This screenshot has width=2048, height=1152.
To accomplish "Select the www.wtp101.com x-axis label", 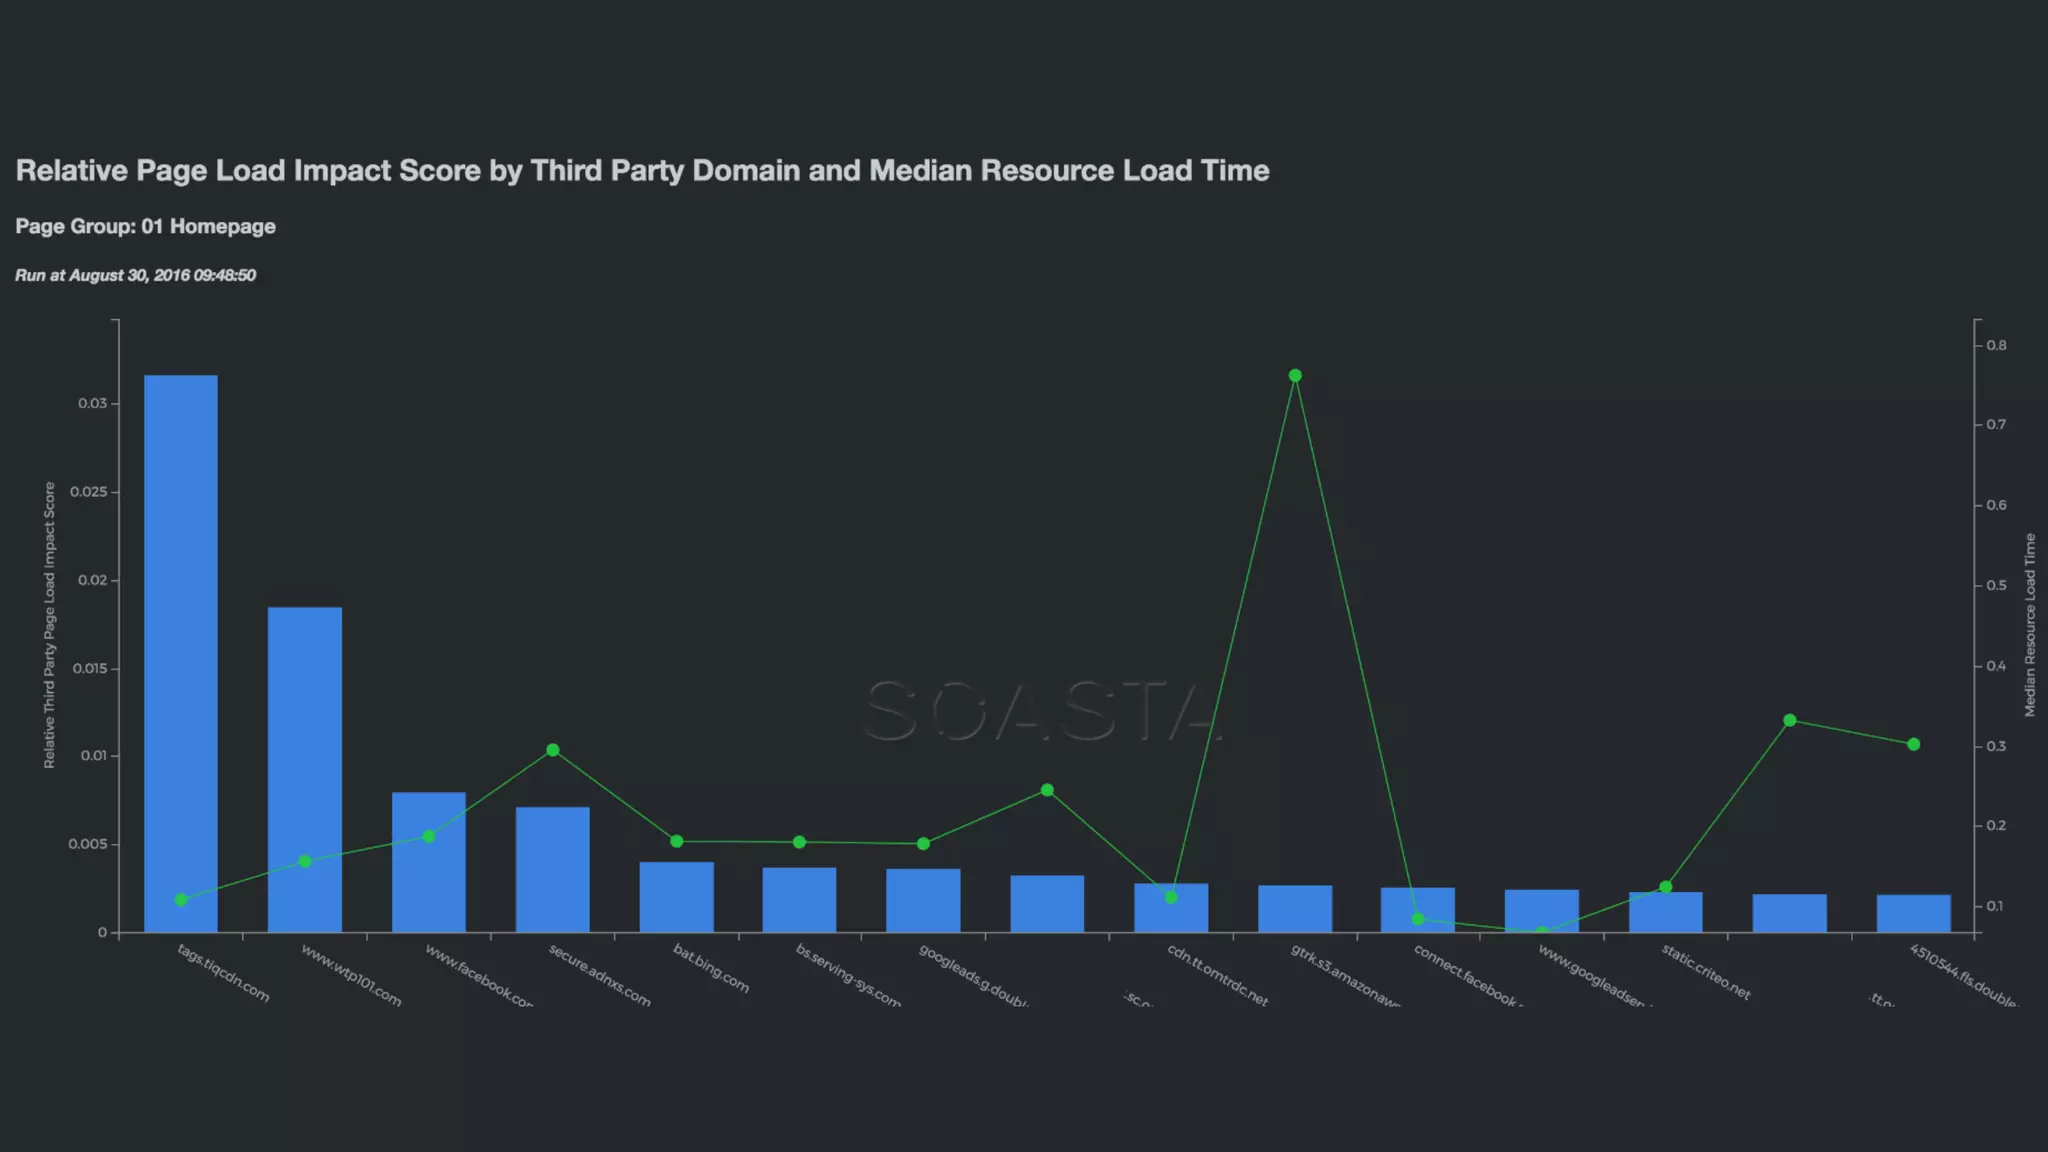I will coord(351,975).
